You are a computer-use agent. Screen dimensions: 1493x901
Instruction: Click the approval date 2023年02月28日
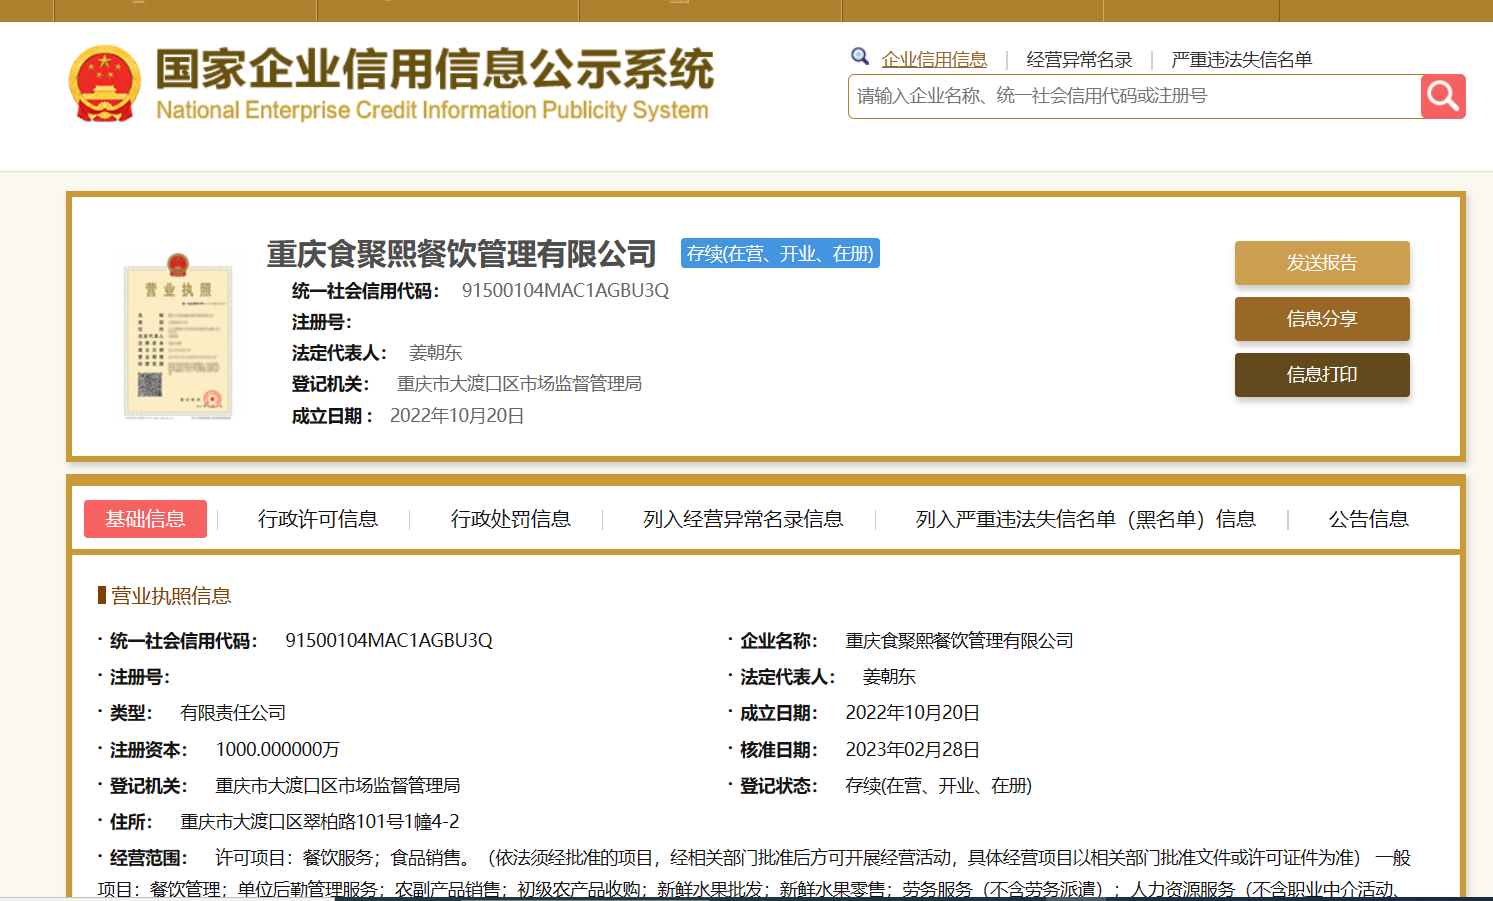coord(913,750)
